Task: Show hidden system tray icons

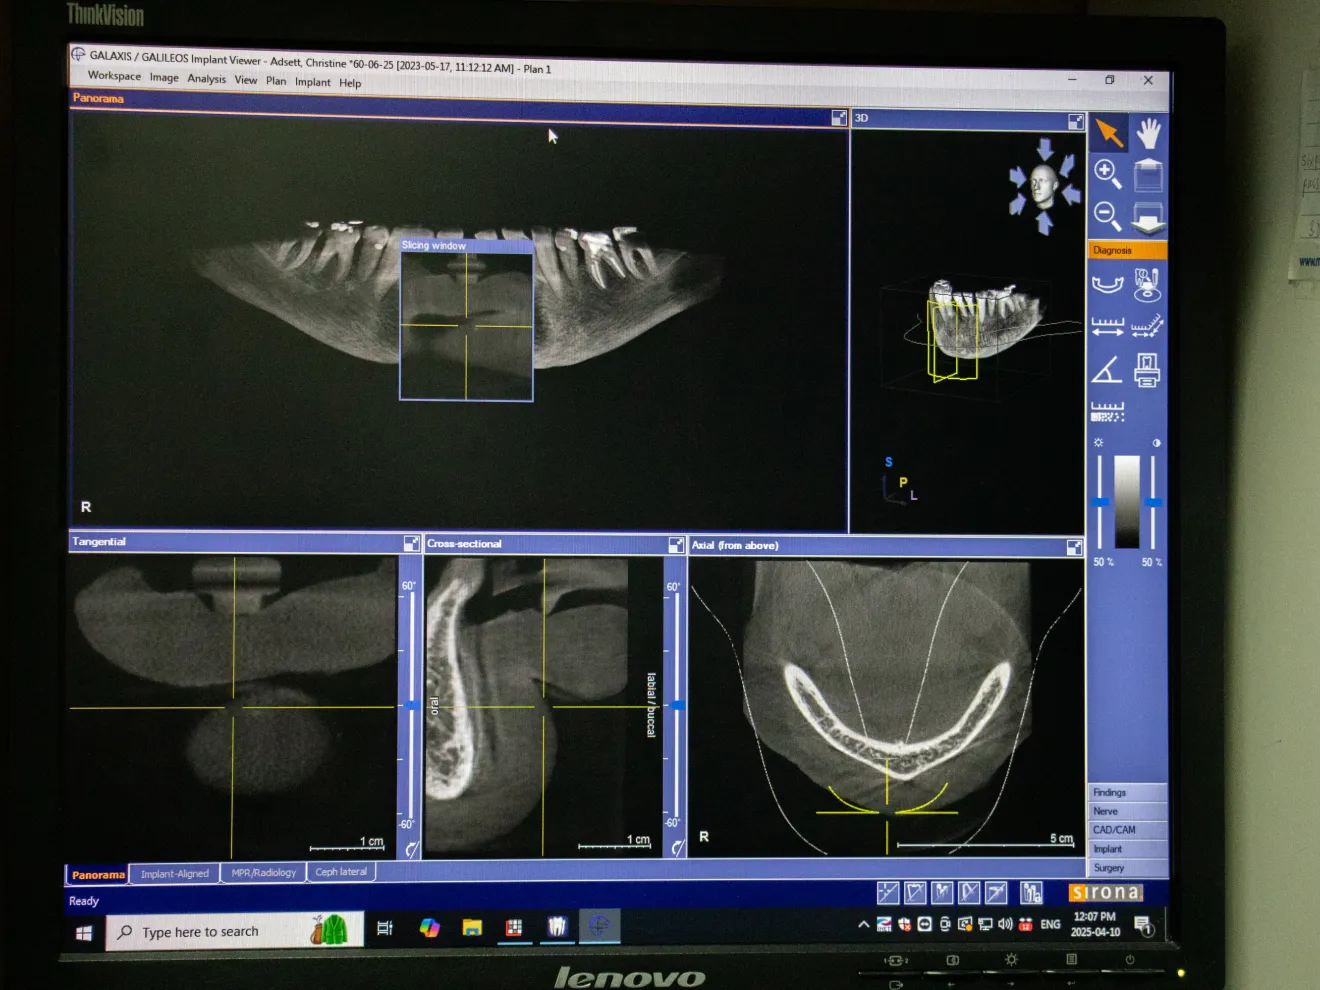Action: tap(863, 925)
